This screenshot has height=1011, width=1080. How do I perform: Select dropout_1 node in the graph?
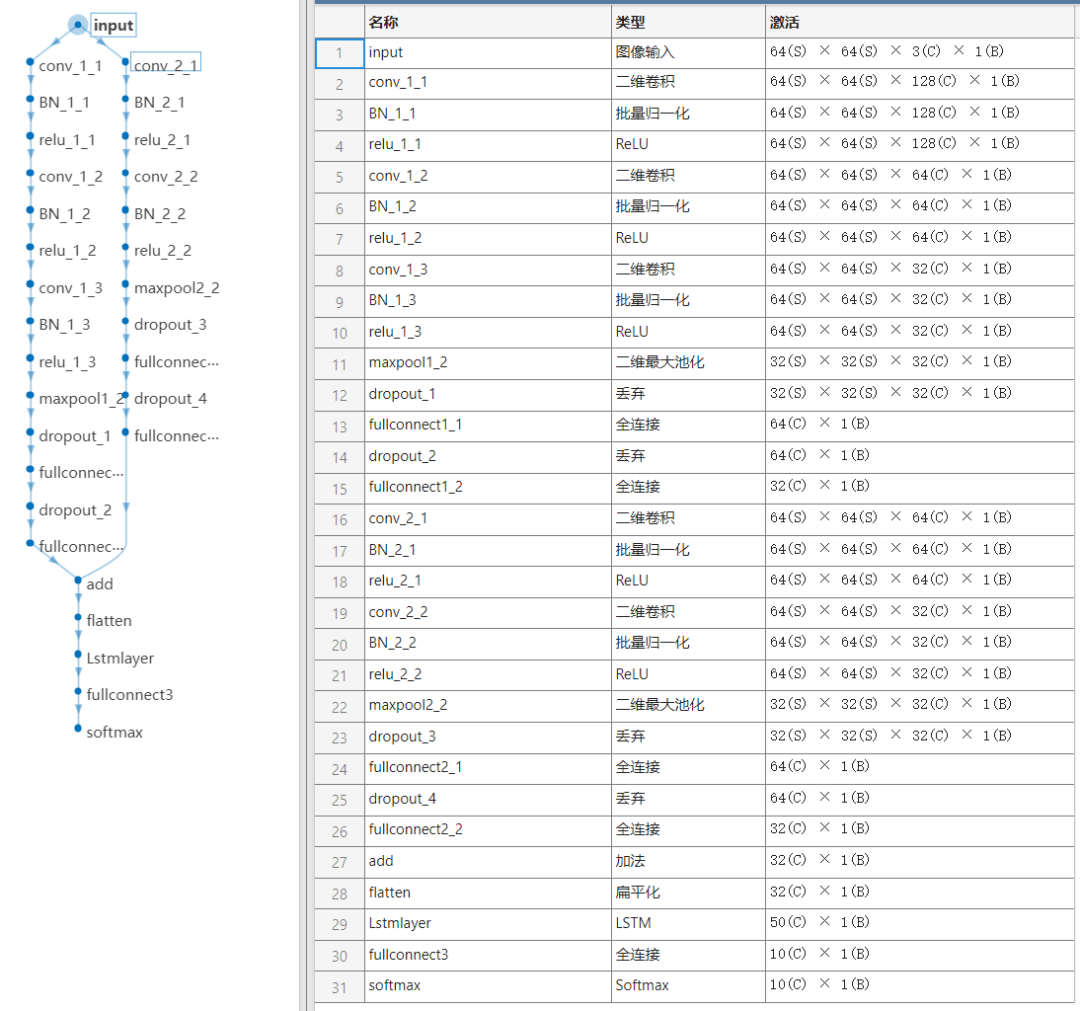(74, 436)
